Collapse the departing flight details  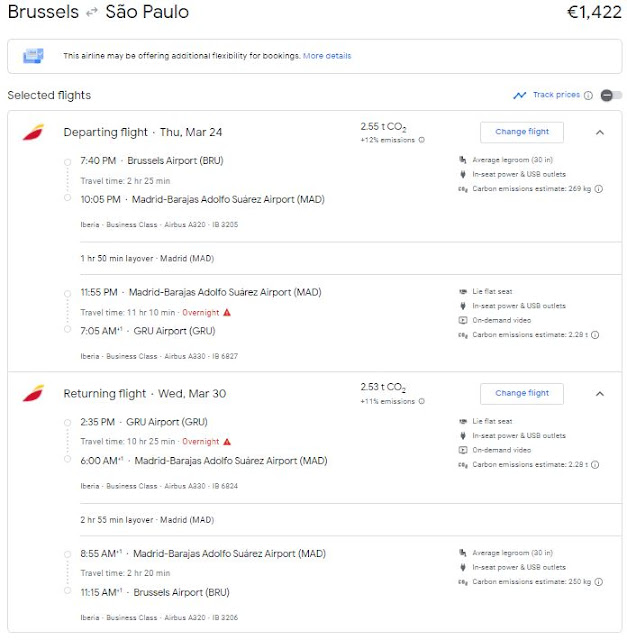(599, 132)
